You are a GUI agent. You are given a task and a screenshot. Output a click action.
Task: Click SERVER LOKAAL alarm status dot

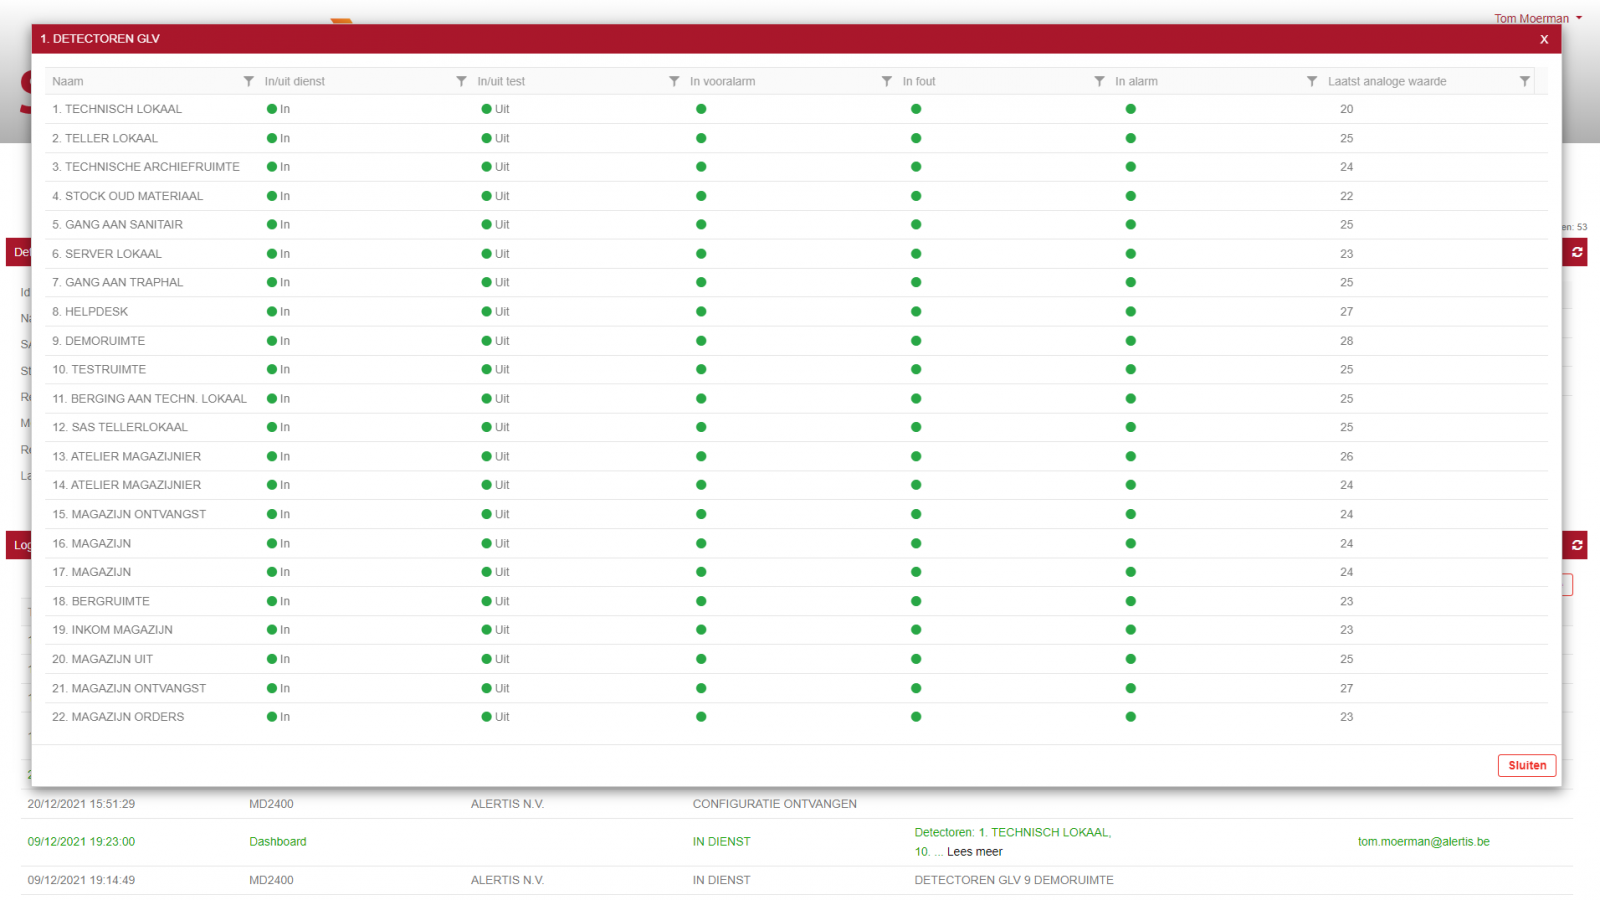pyautogui.click(x=1130, y=254)
